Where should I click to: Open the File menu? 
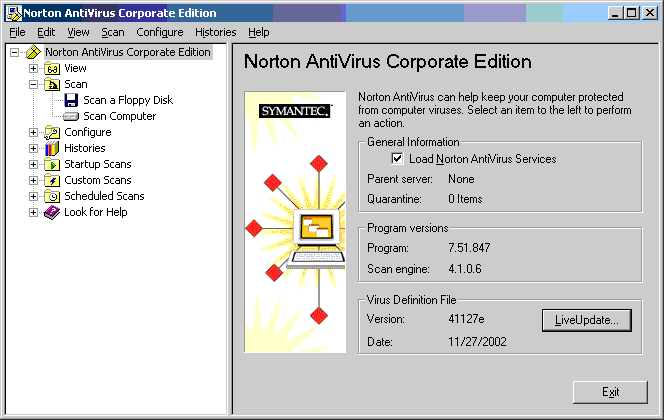point(17,32)
